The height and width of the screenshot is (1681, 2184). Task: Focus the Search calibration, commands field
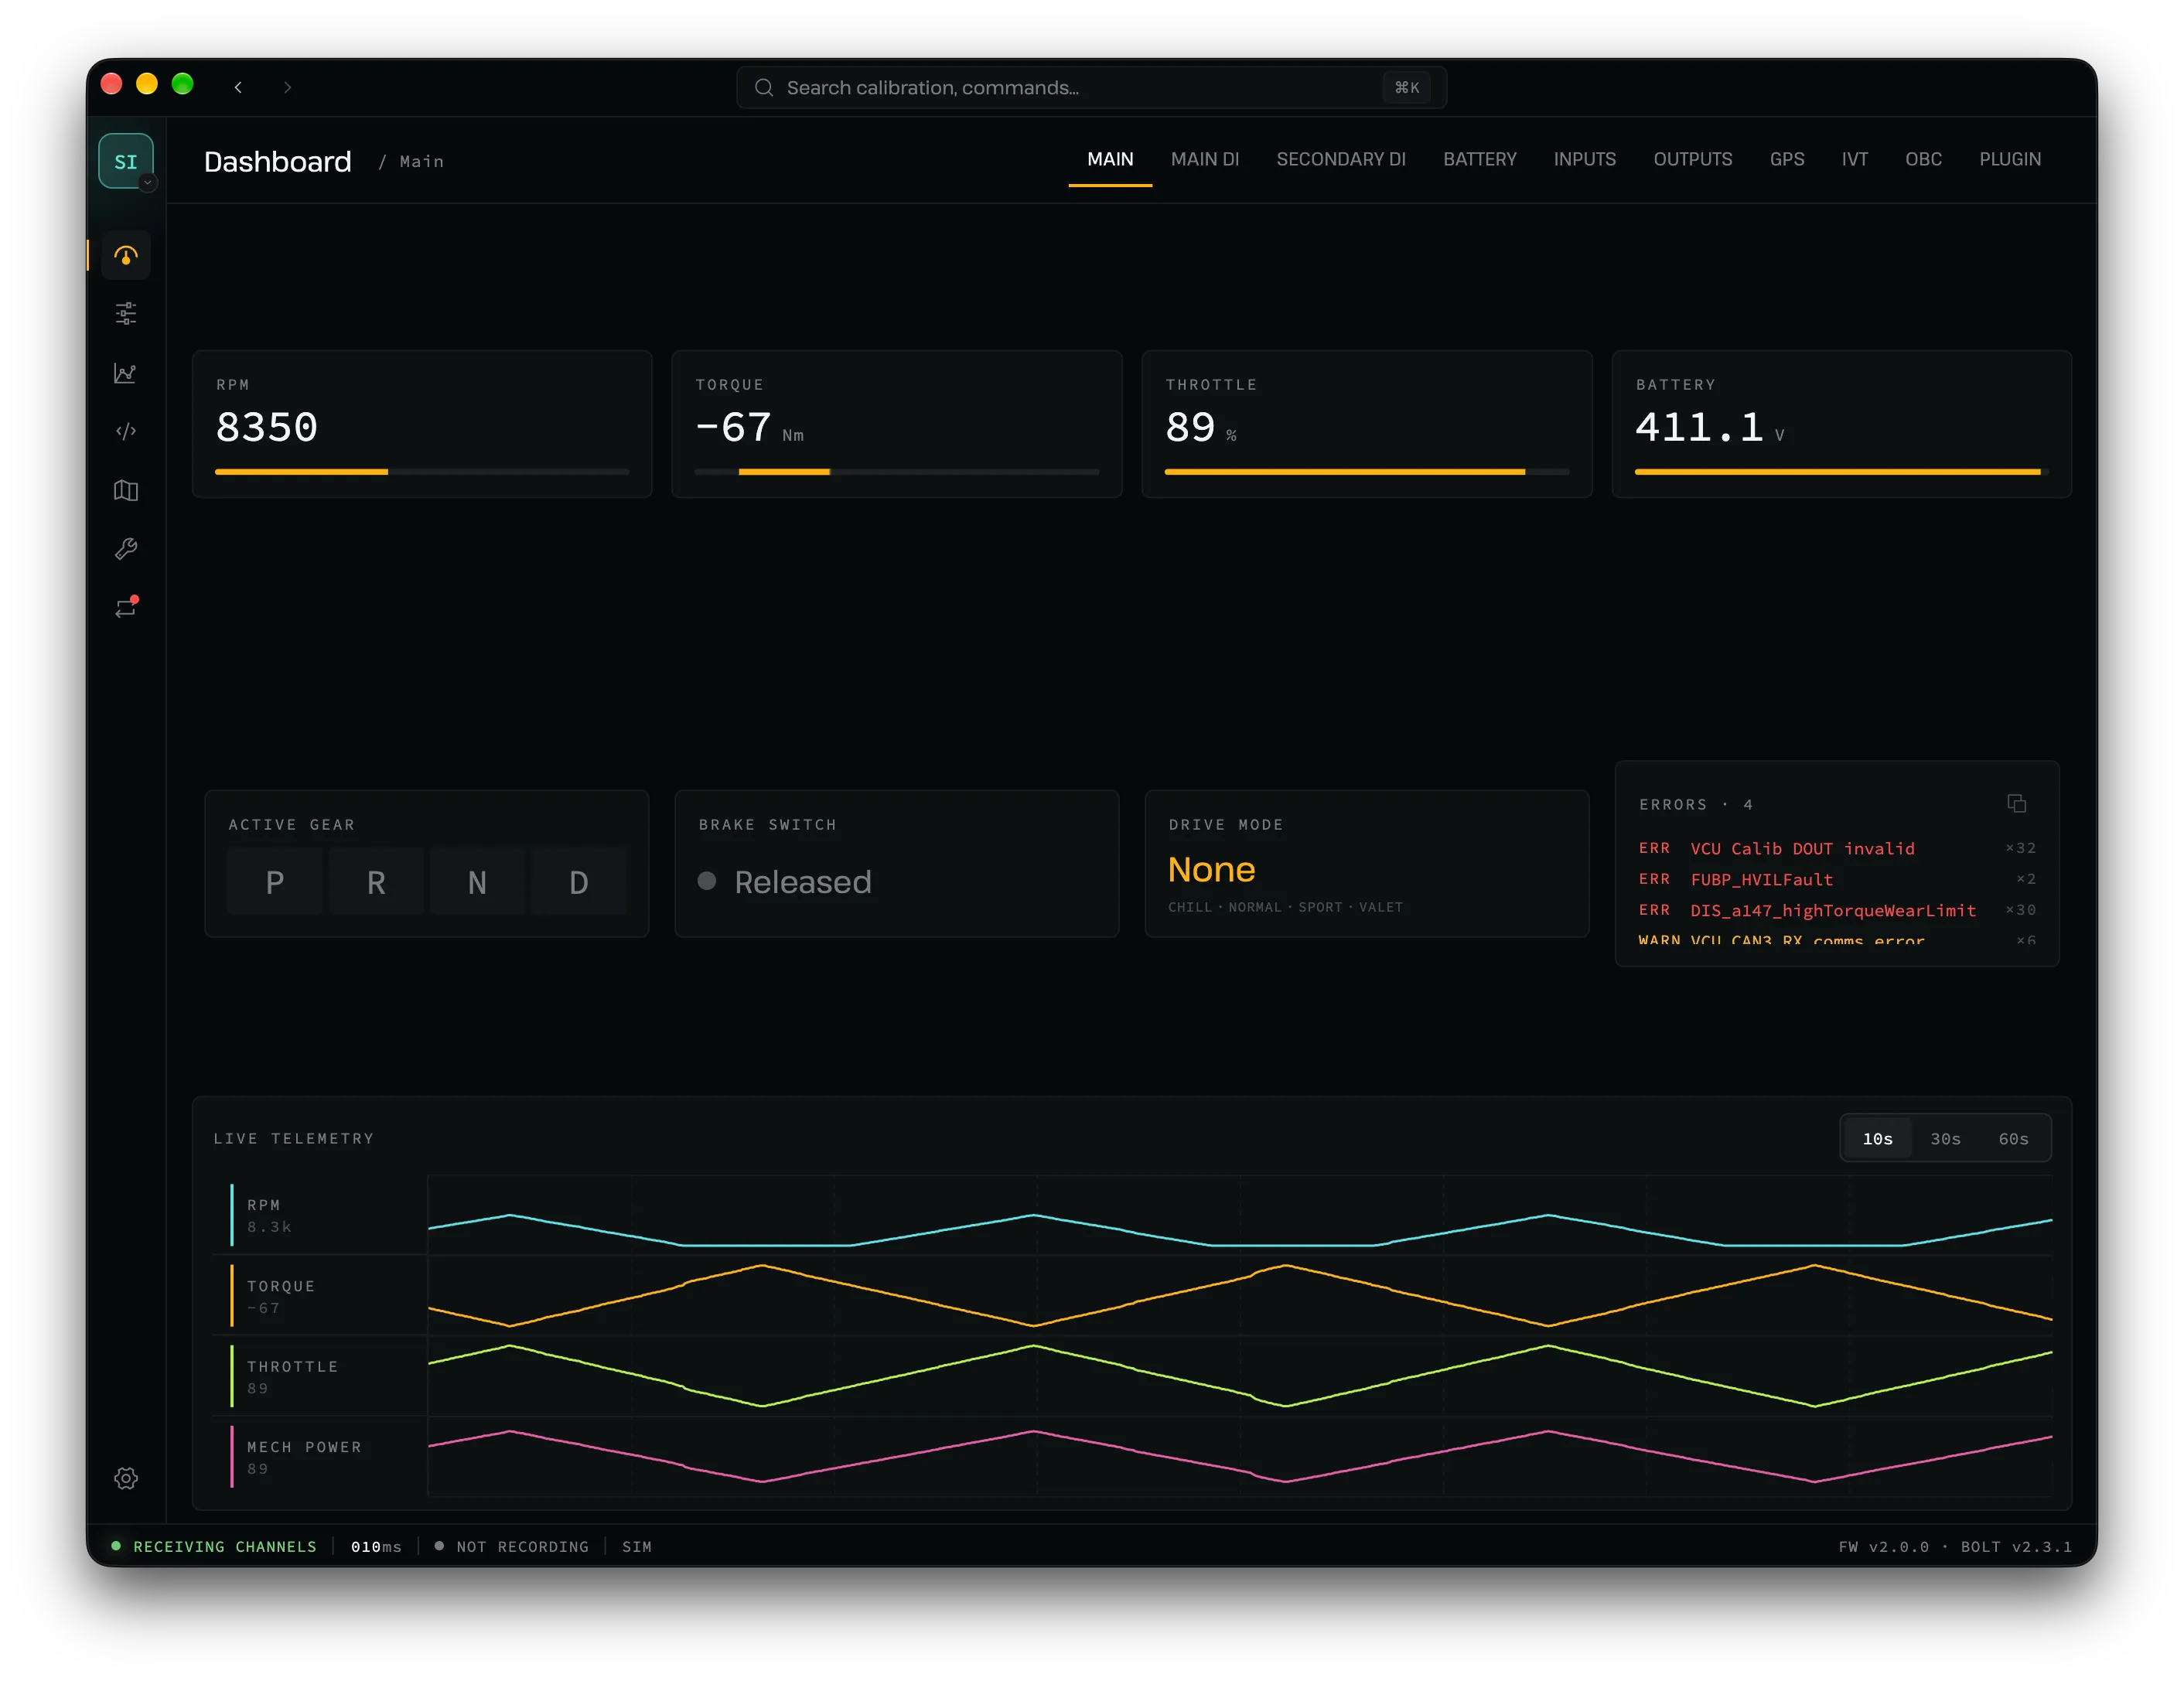point(1091,87)
